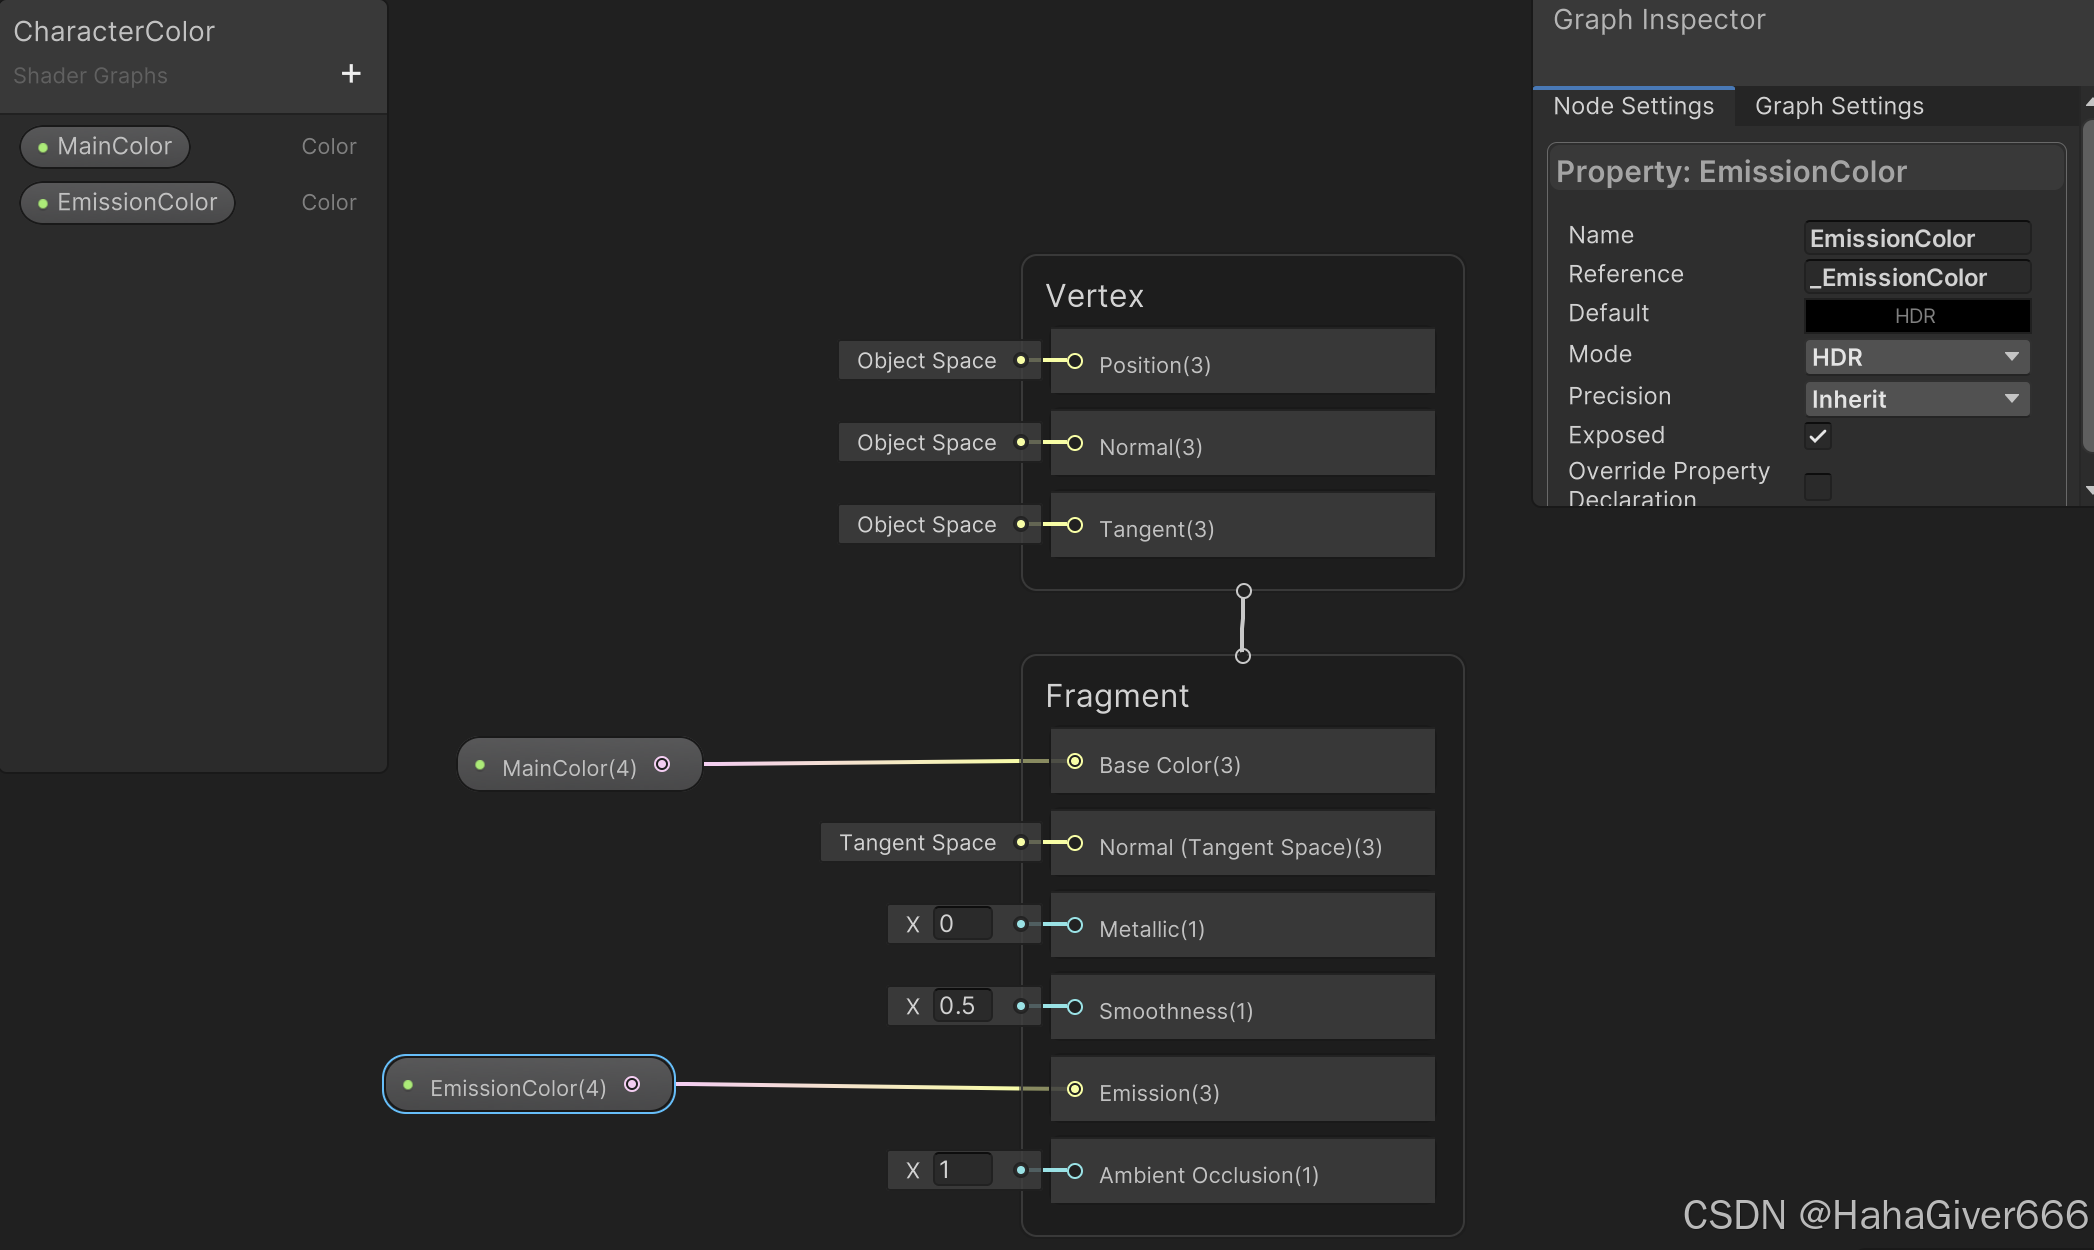
Task: Select the Node Settings tab
Action: click(1633, 106)
